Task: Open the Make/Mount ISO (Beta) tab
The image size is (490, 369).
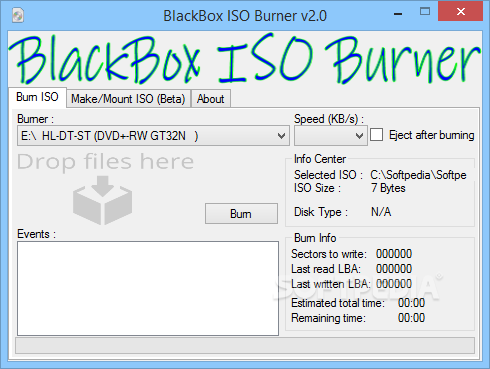Action: (x=128, y=99)
